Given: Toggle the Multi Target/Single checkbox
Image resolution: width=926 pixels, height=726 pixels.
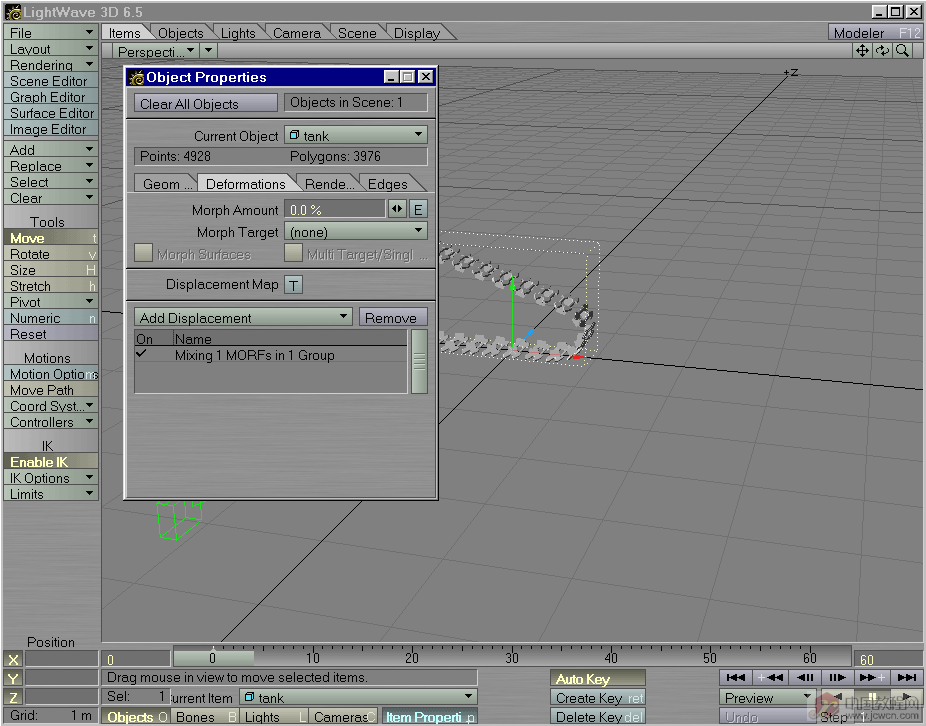Looking at the screenshot, I should coord(294,253).
